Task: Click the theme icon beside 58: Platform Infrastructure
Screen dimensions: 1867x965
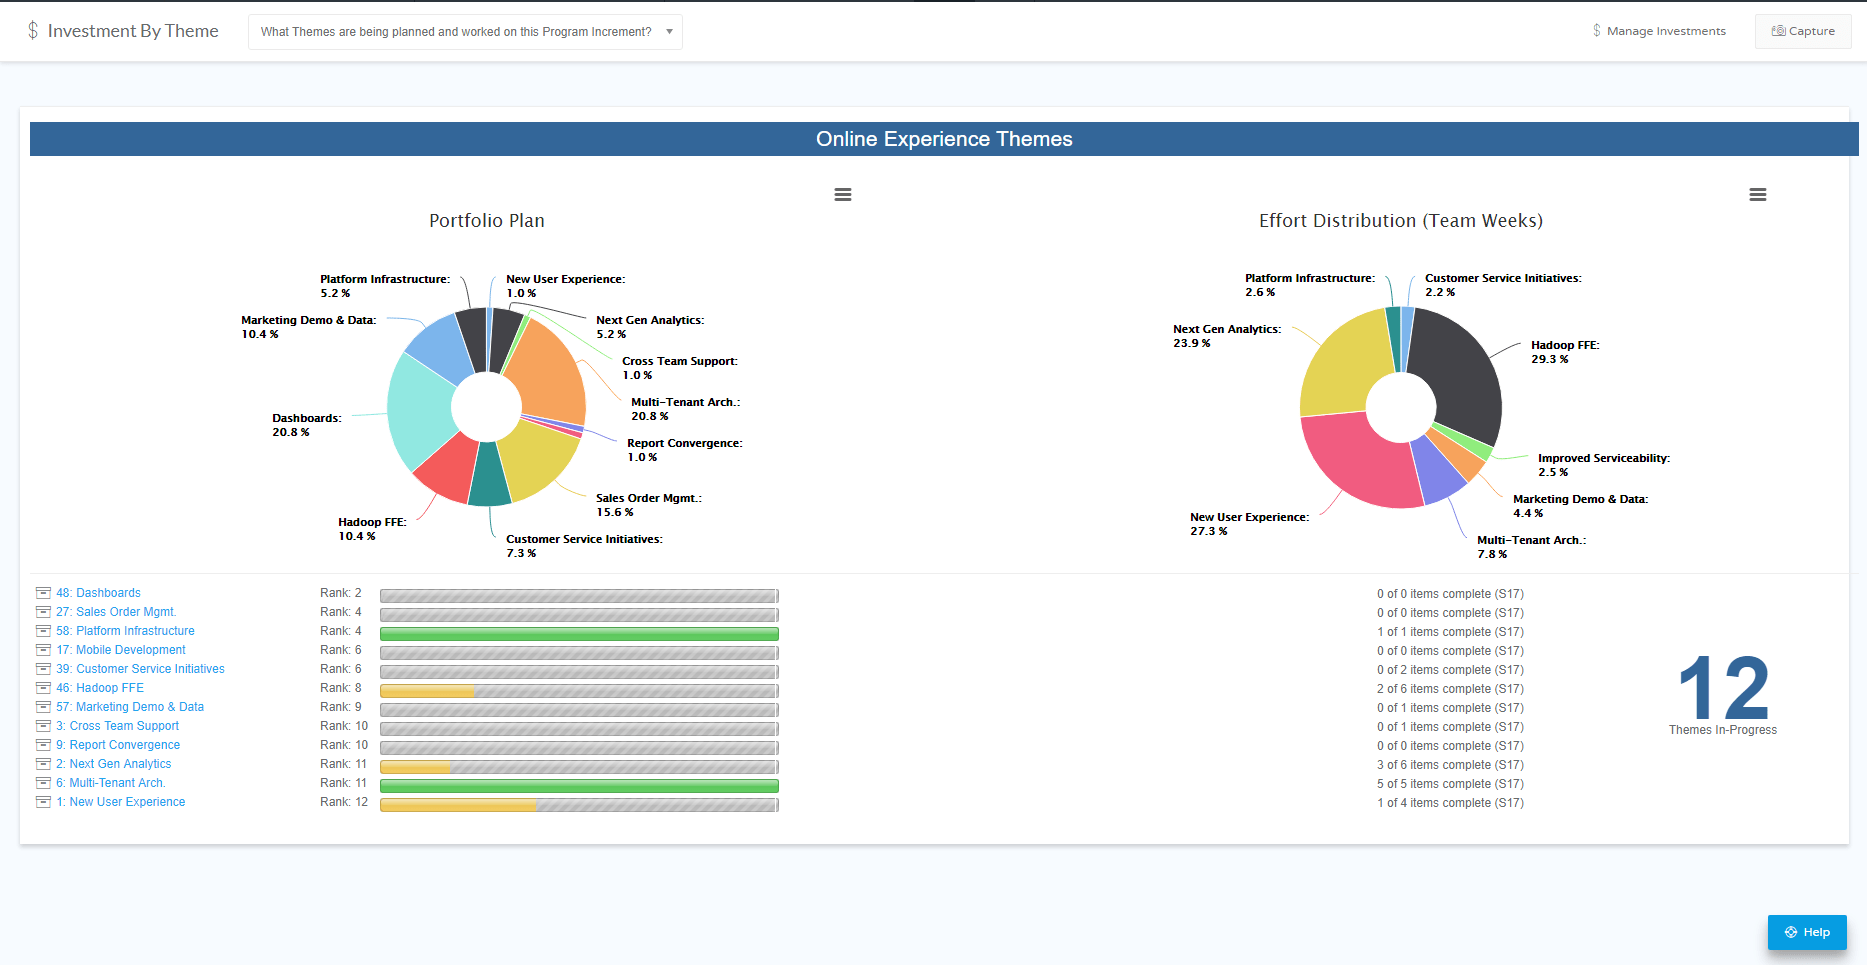Action: coord(43,631)
